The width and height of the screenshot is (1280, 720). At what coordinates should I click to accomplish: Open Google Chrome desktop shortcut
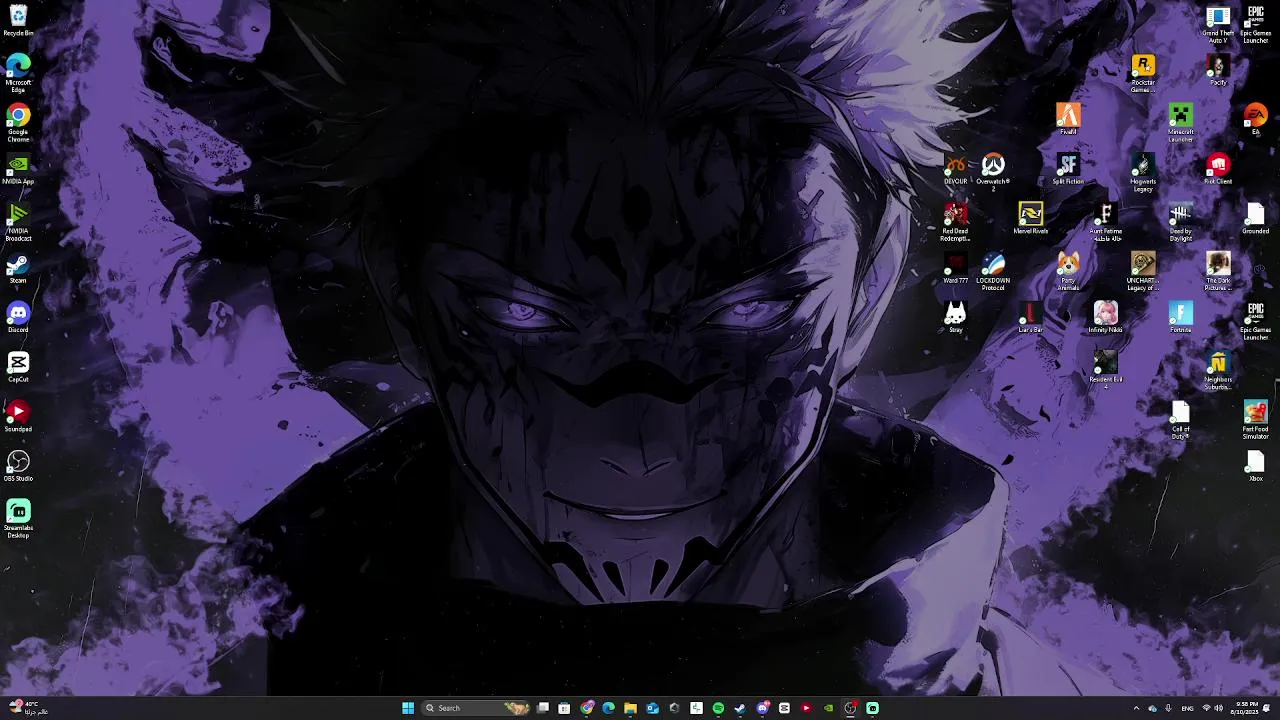(18, 123)
